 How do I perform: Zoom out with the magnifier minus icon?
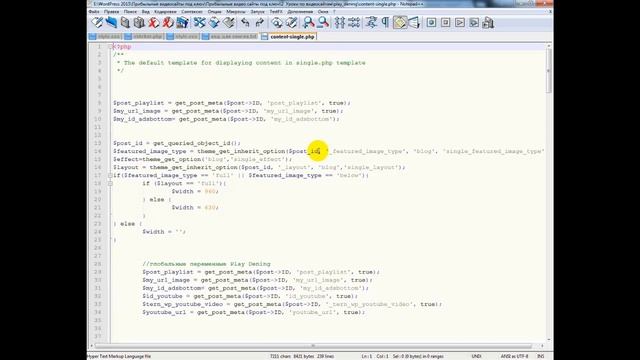323,23
